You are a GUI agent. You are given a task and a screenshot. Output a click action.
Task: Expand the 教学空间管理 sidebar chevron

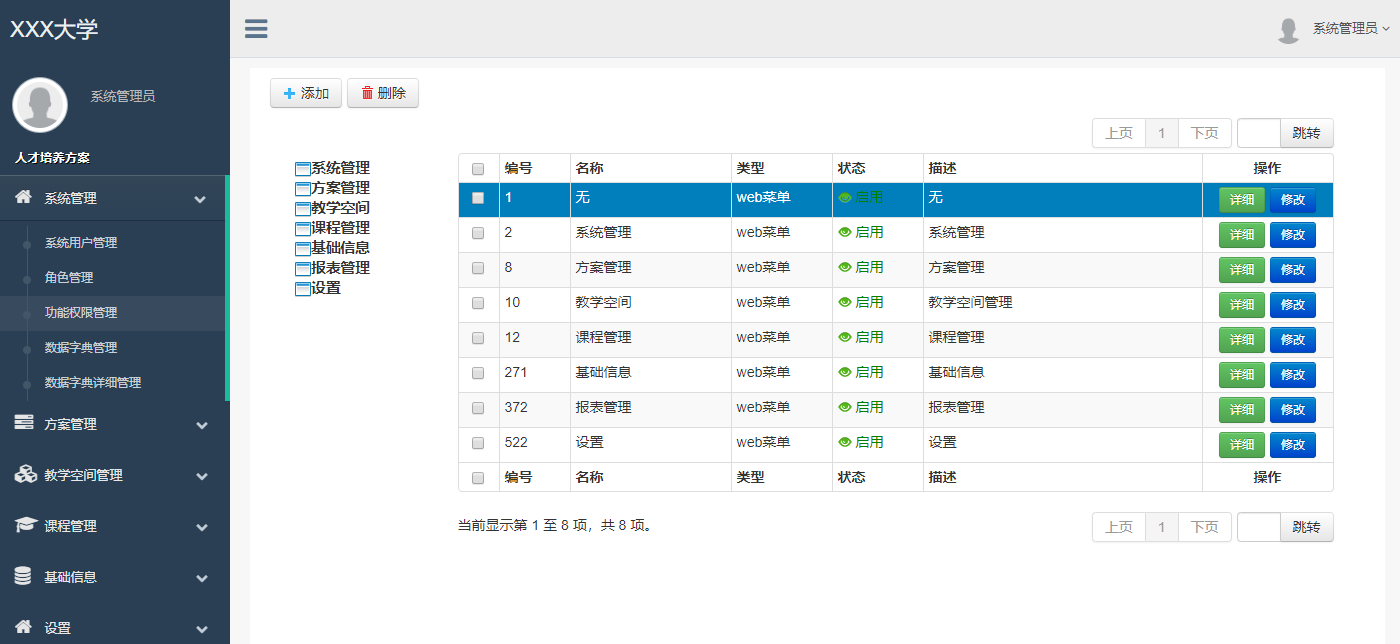[x=201, y=476]
